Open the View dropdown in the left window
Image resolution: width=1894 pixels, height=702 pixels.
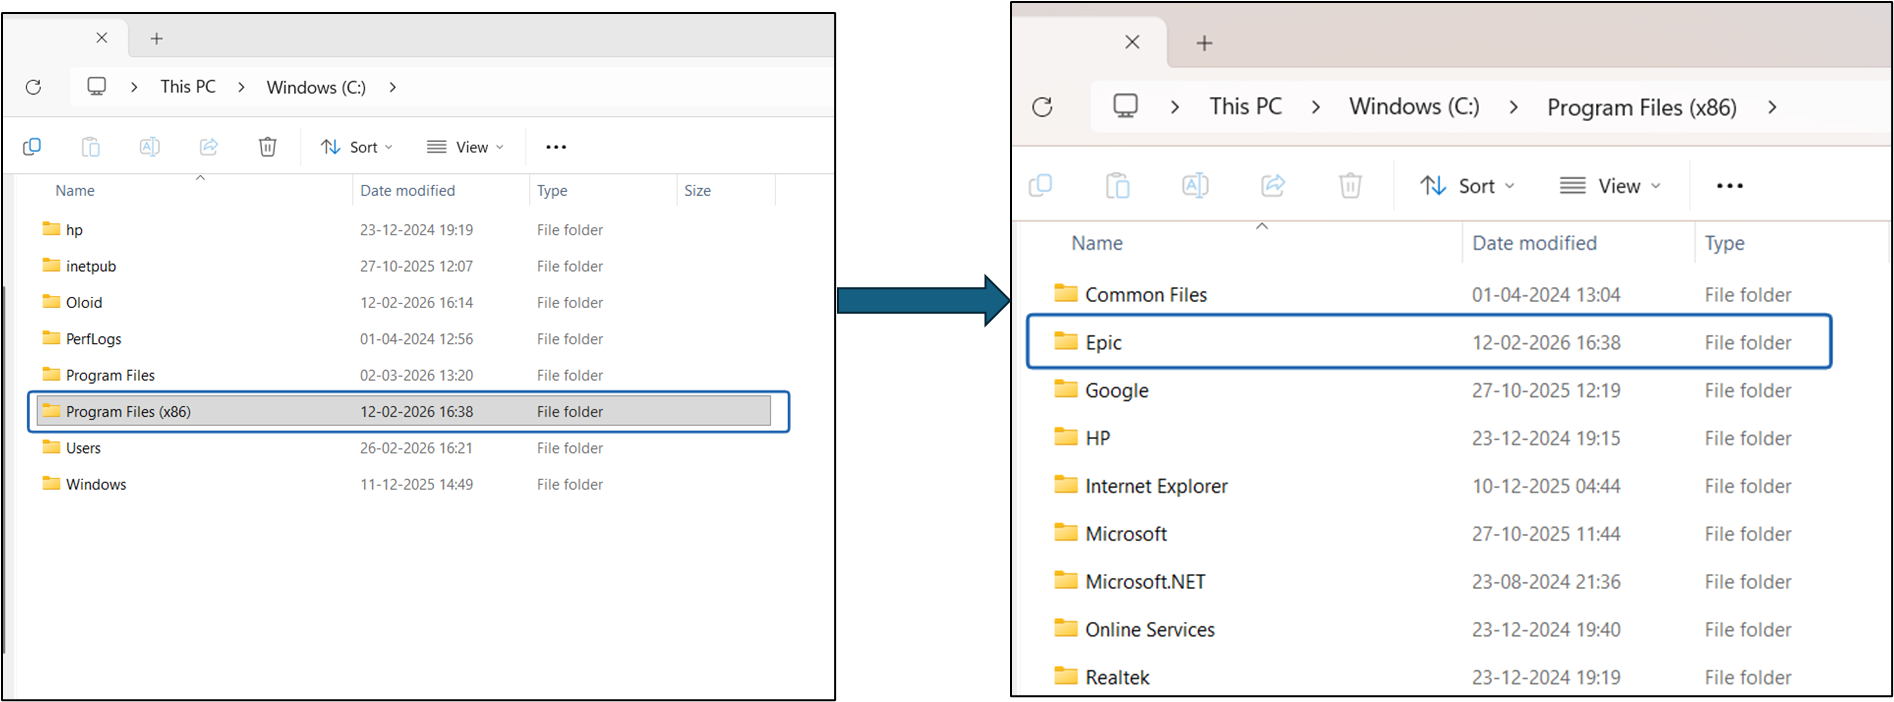click(465, 147)
